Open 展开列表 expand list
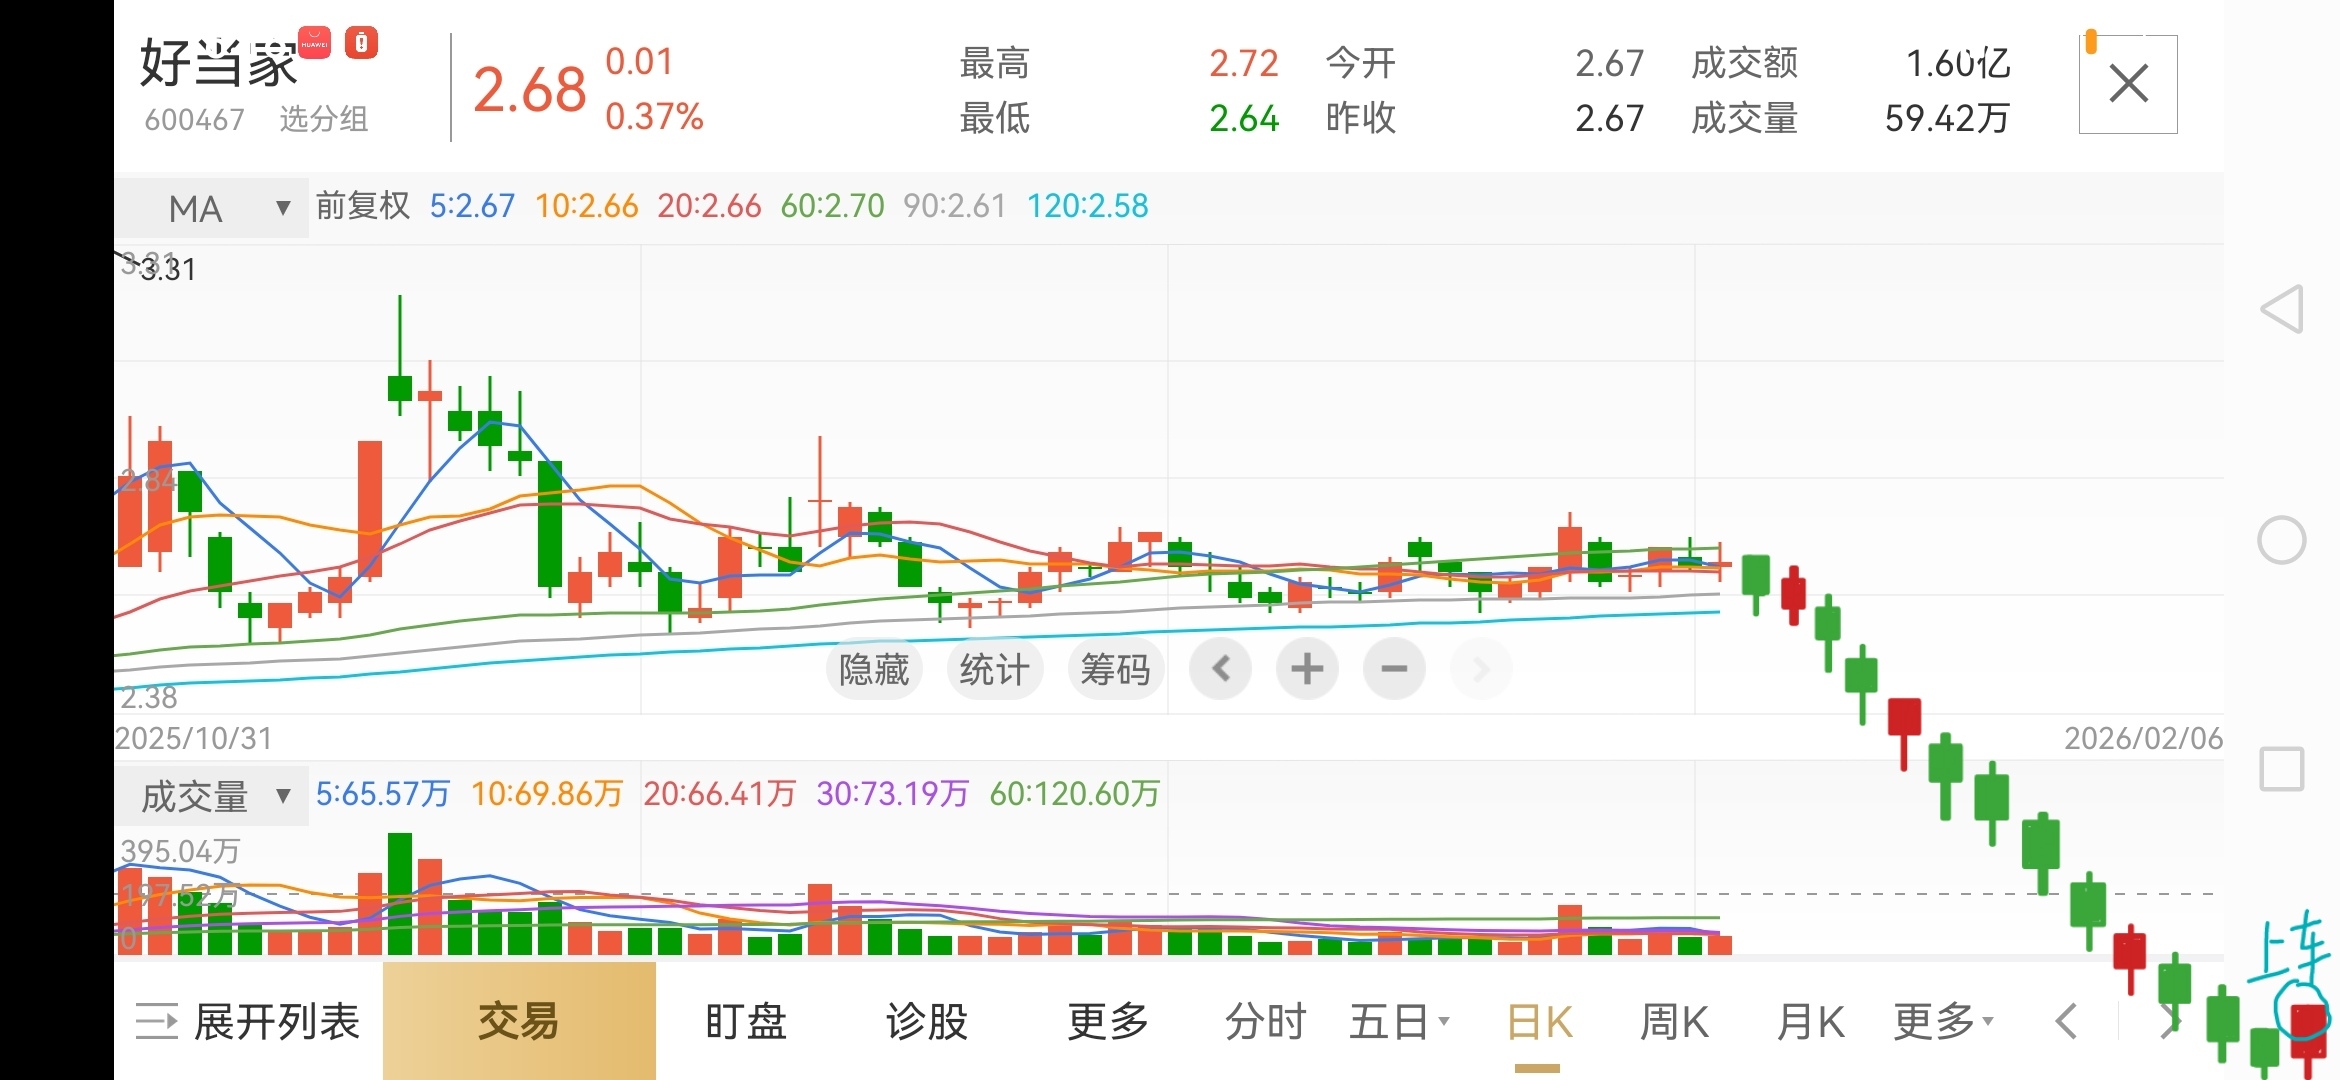2340x1080 pixels. pyautogui.click(x=248, y=1021)
